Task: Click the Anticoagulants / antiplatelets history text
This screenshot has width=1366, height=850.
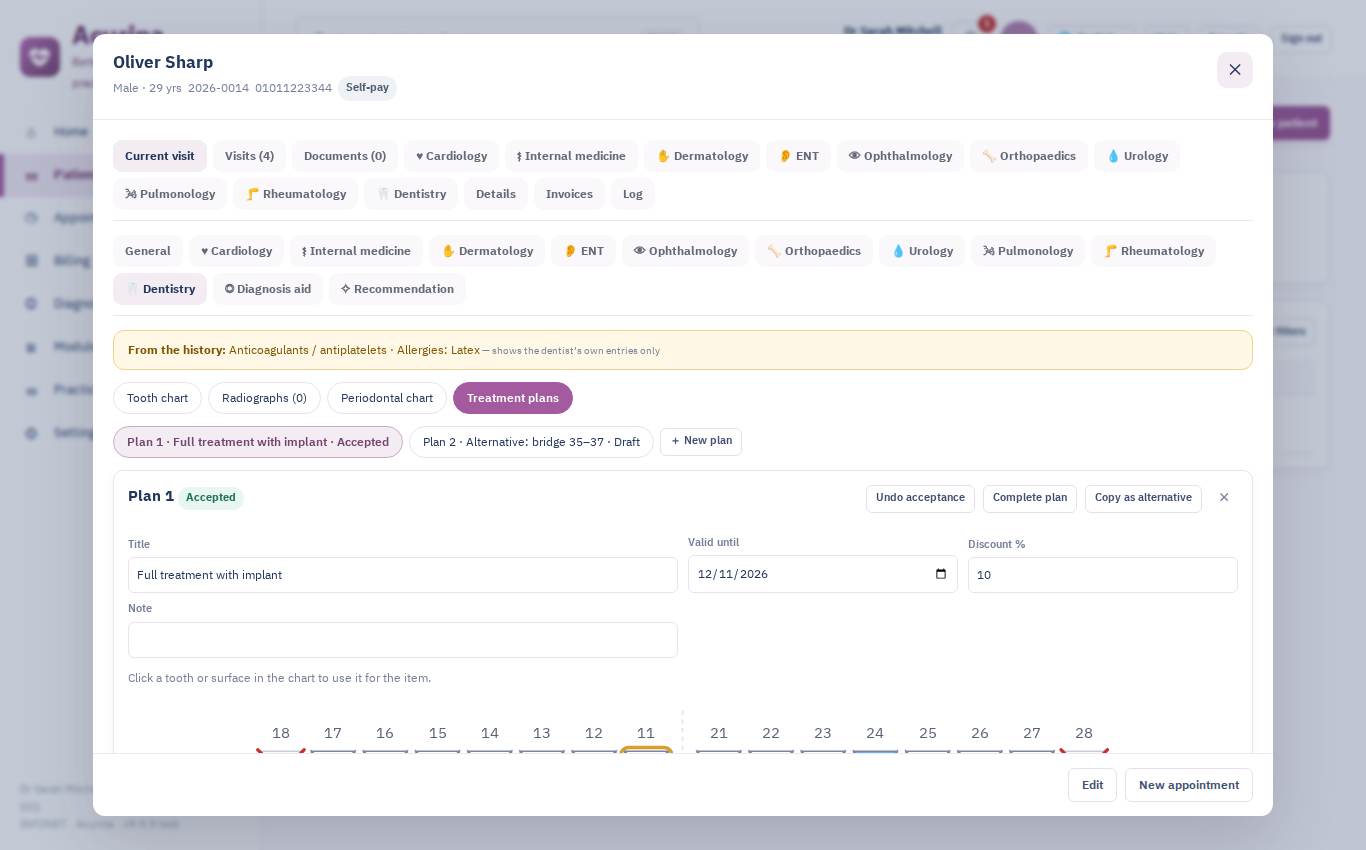Action: (x=308, y=350)
